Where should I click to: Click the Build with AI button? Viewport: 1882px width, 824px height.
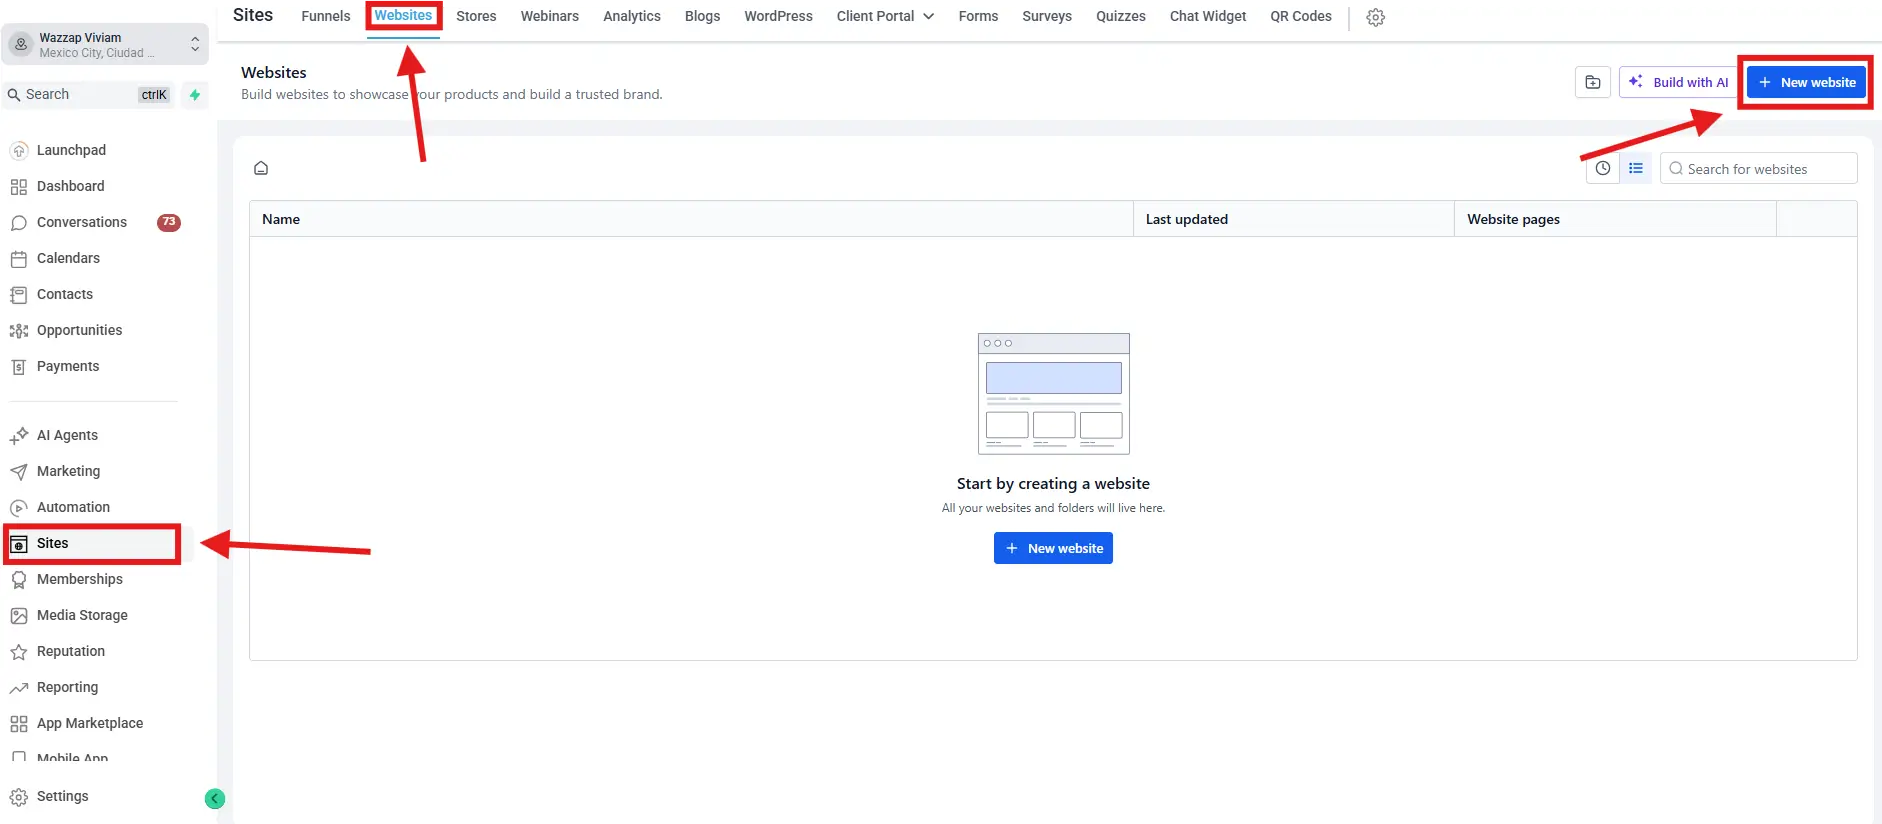[x=1678, y=82]
